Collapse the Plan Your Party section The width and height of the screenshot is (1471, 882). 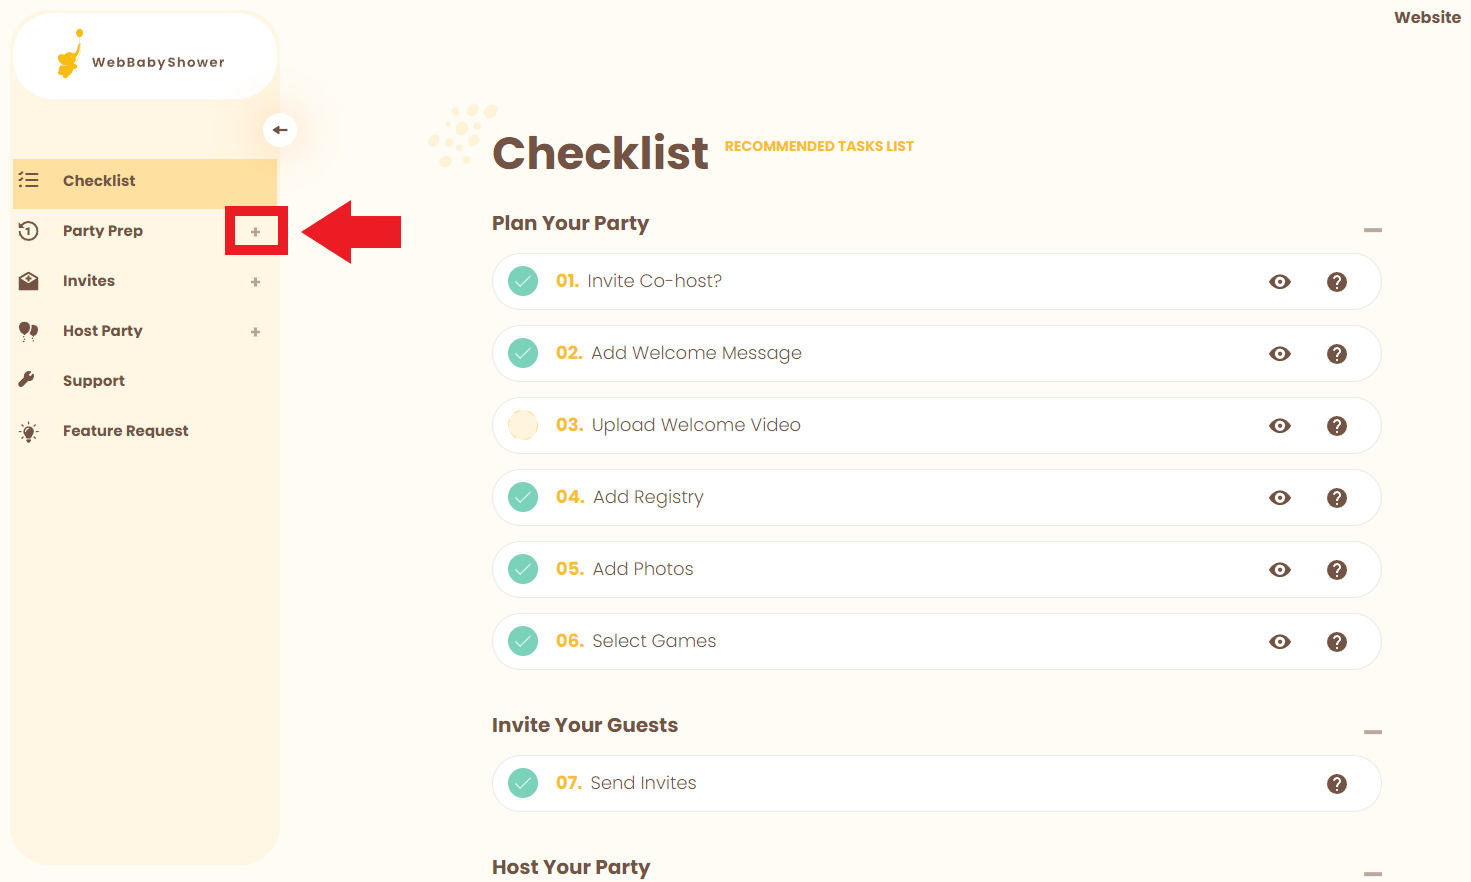click(1372, 231)
